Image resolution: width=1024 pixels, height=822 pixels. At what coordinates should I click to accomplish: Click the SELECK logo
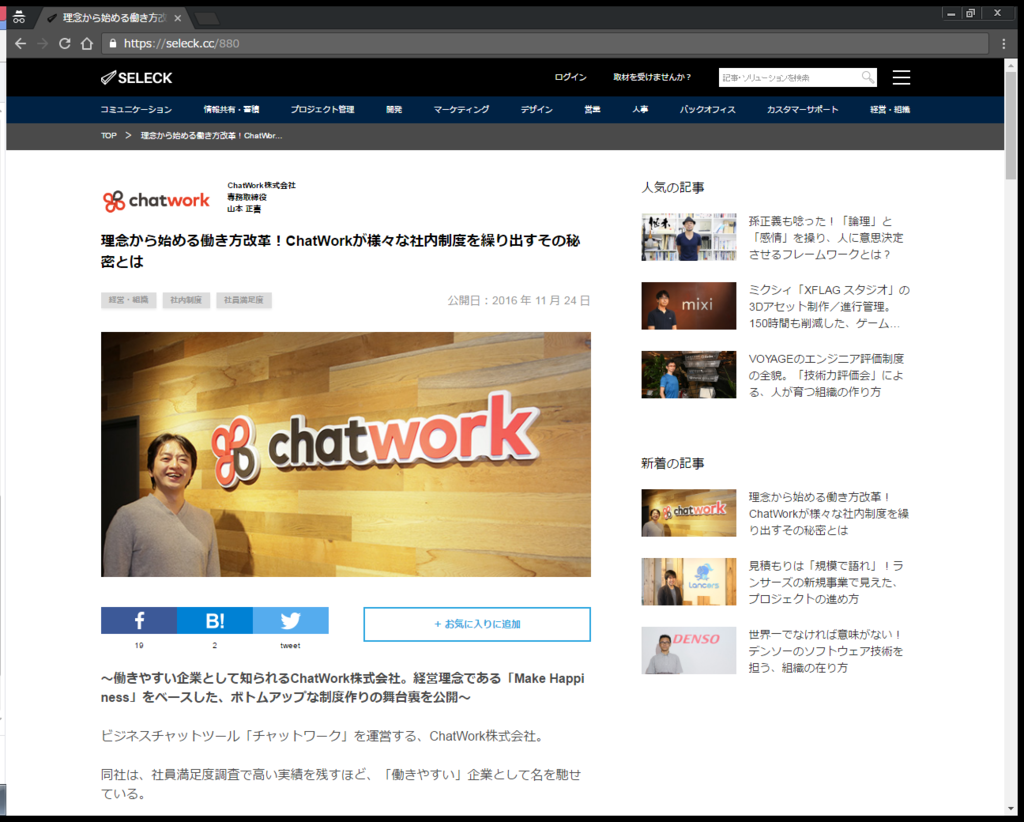(x=136, y=78)
